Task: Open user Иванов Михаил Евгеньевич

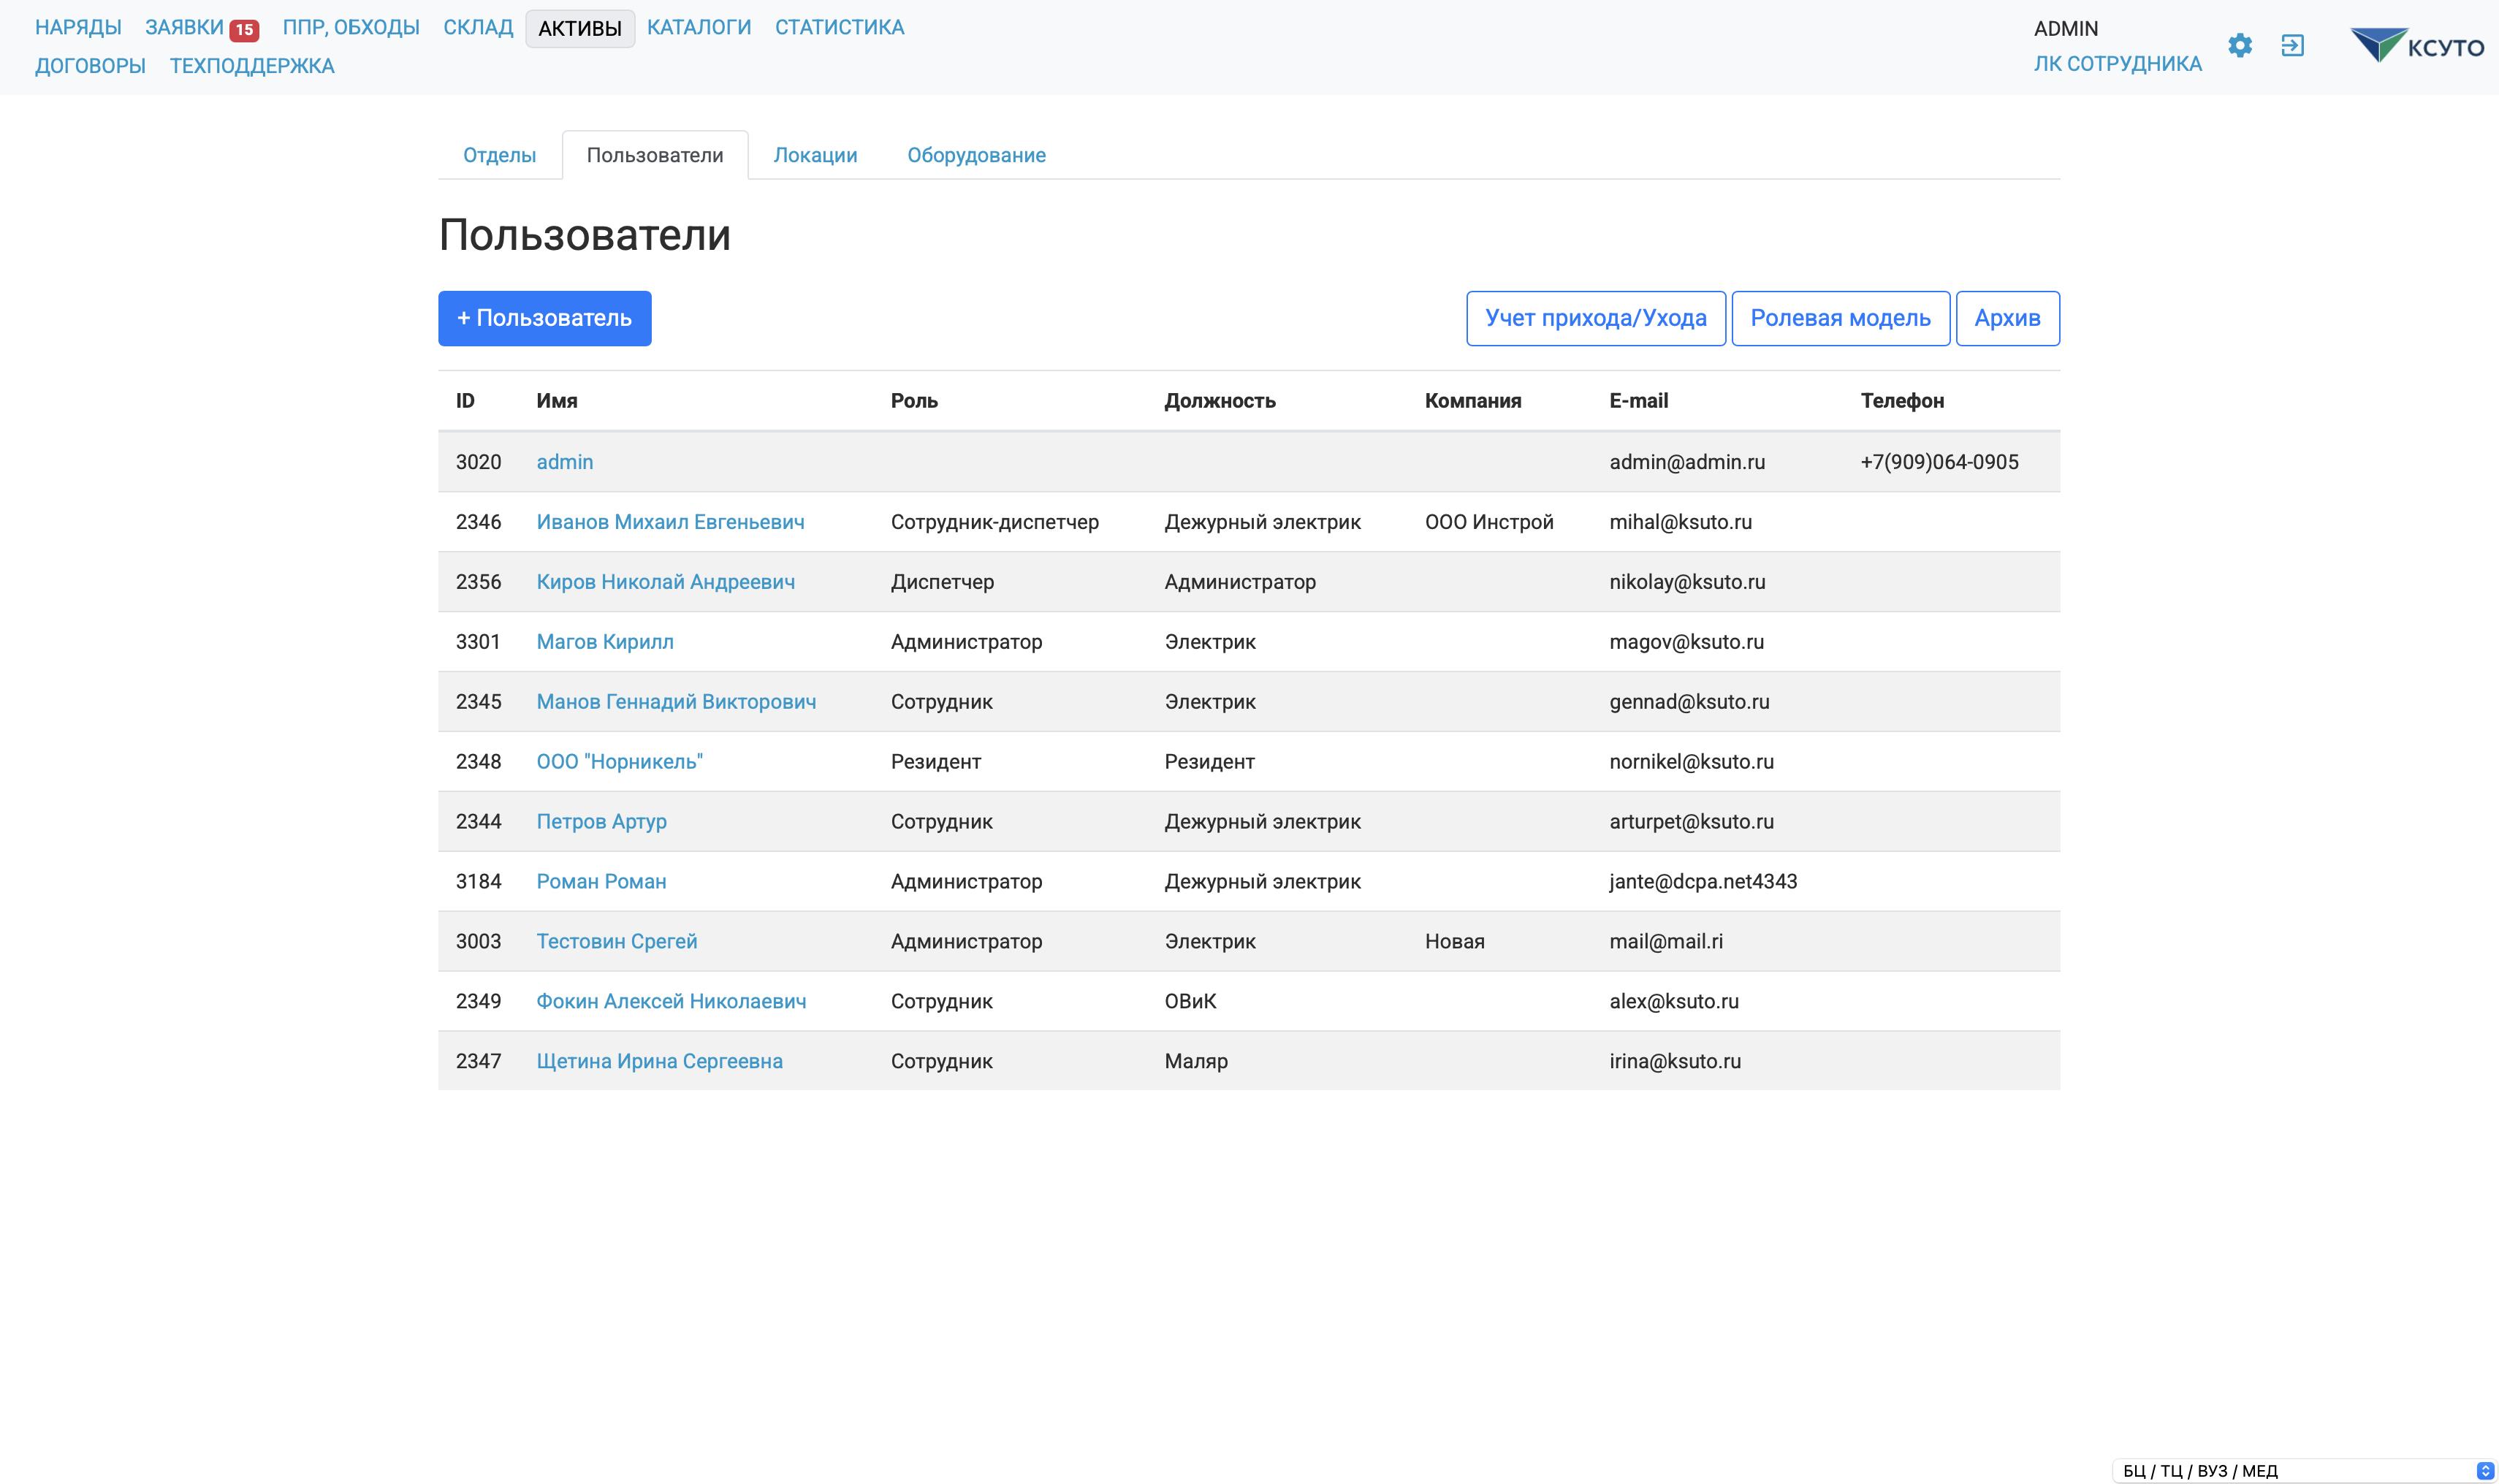Action: pos(670,522)
